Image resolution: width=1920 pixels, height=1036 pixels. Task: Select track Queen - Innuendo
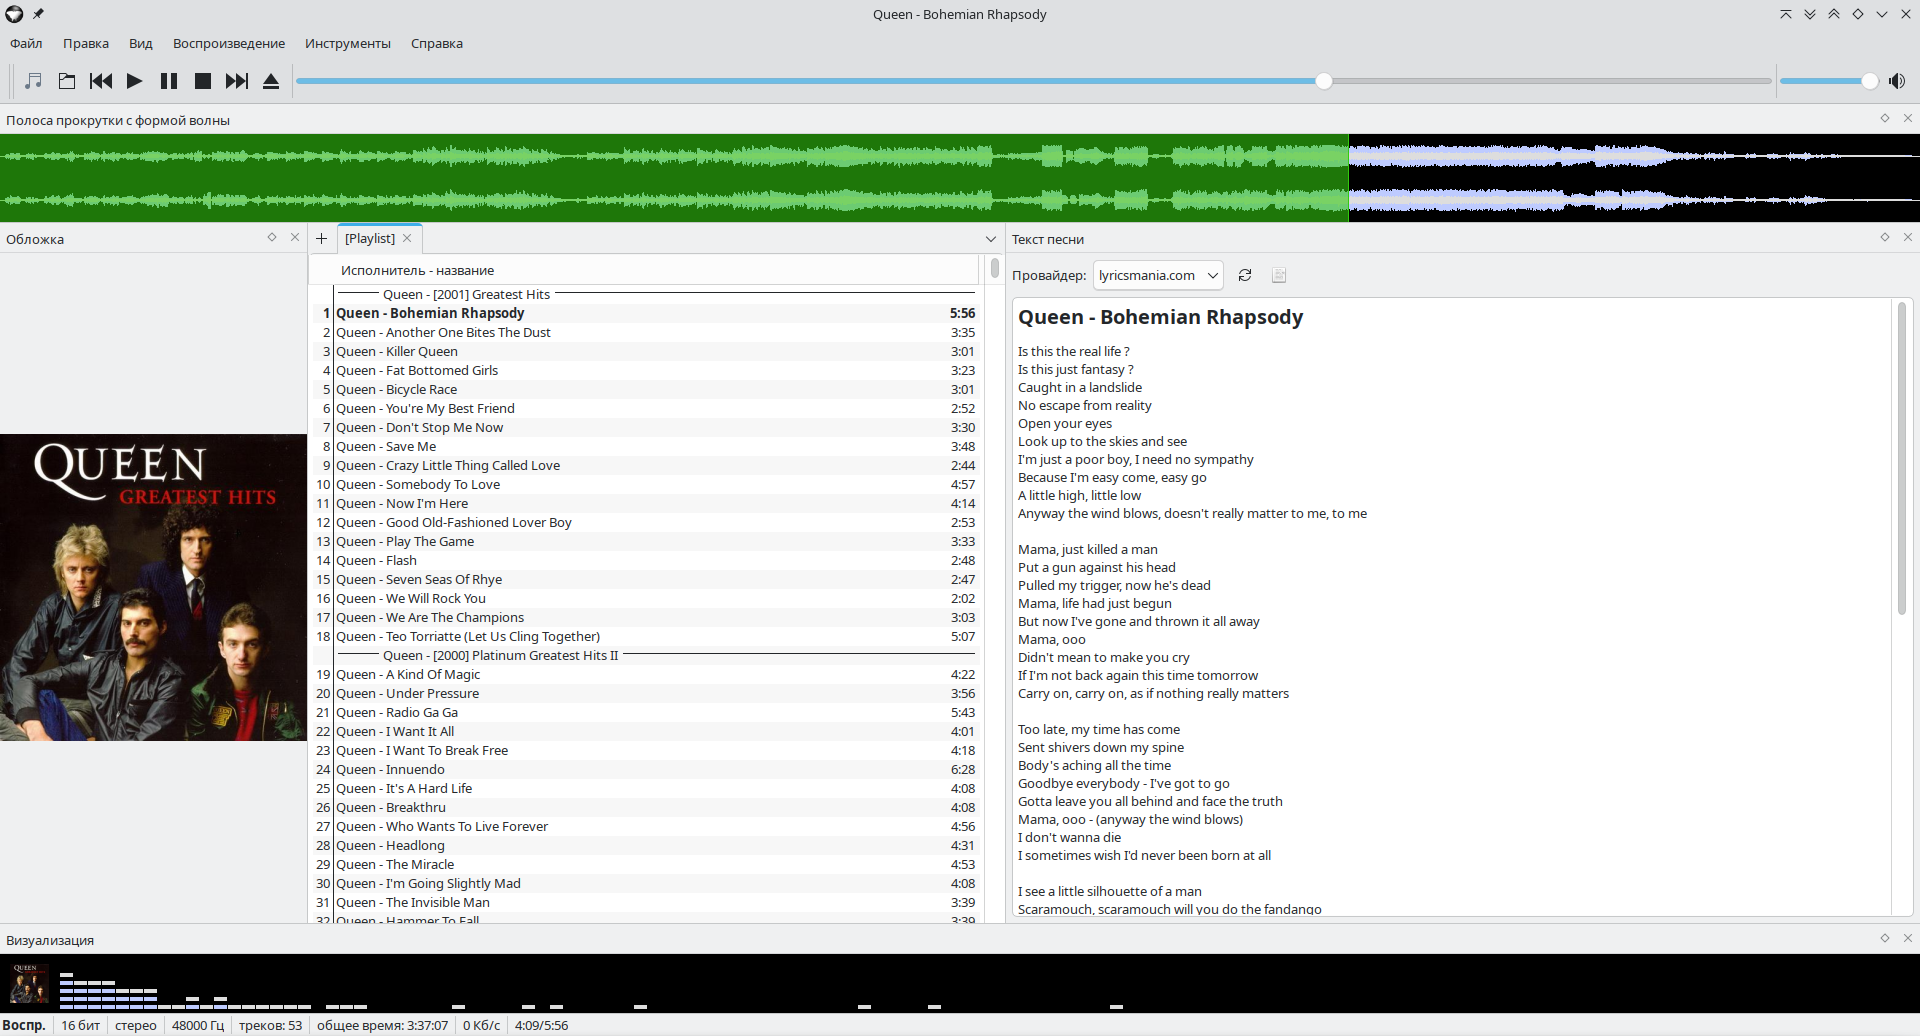645,769
